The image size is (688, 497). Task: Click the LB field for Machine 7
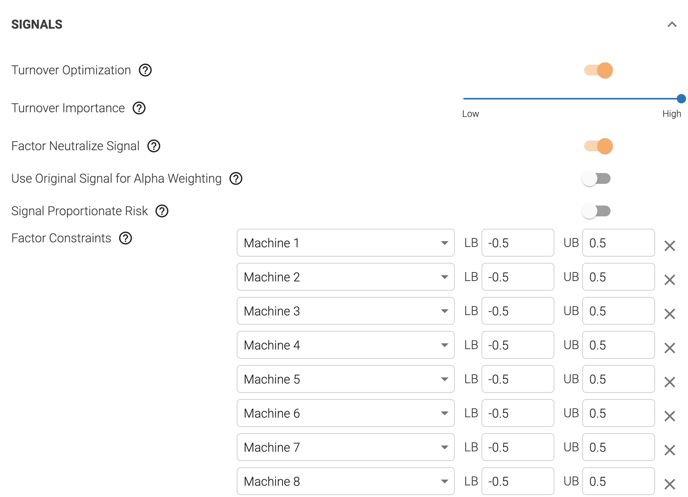[518, 447]
